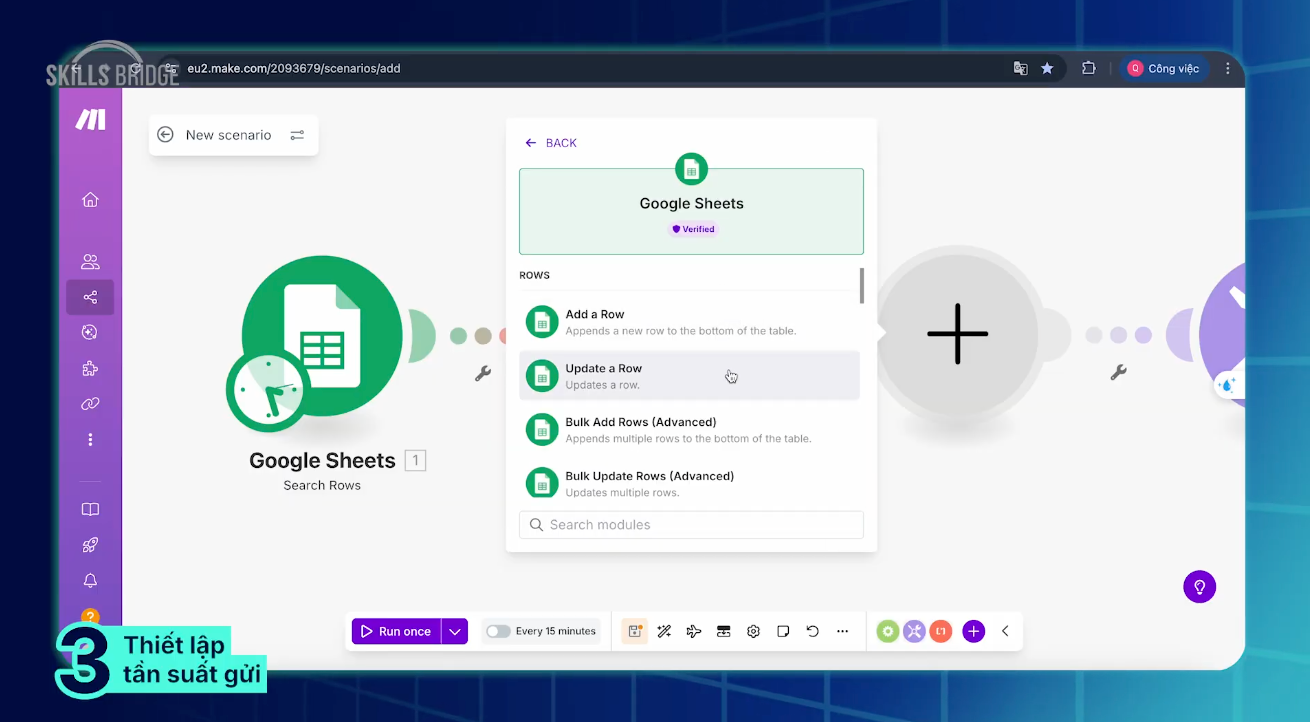Click the New scenario title text
This screenshot has height=722, width=1310.
click(228, 135)
